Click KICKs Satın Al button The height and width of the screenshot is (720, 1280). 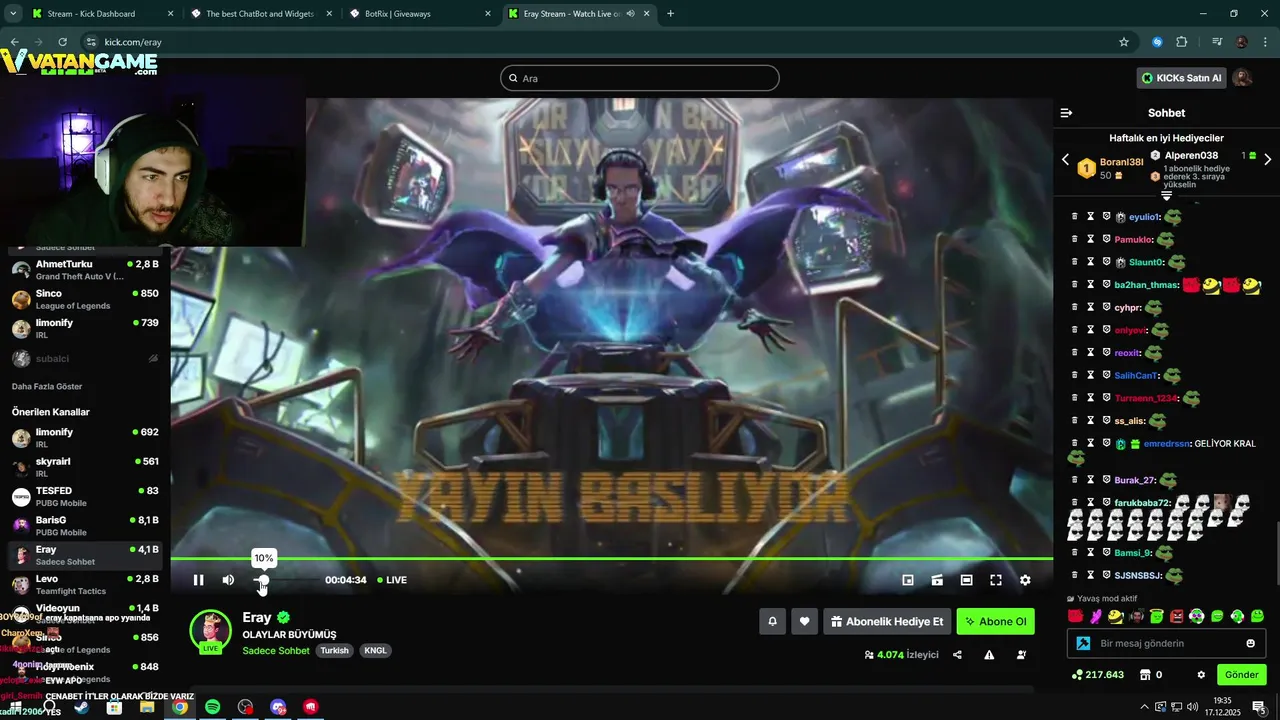(1181, 78)
